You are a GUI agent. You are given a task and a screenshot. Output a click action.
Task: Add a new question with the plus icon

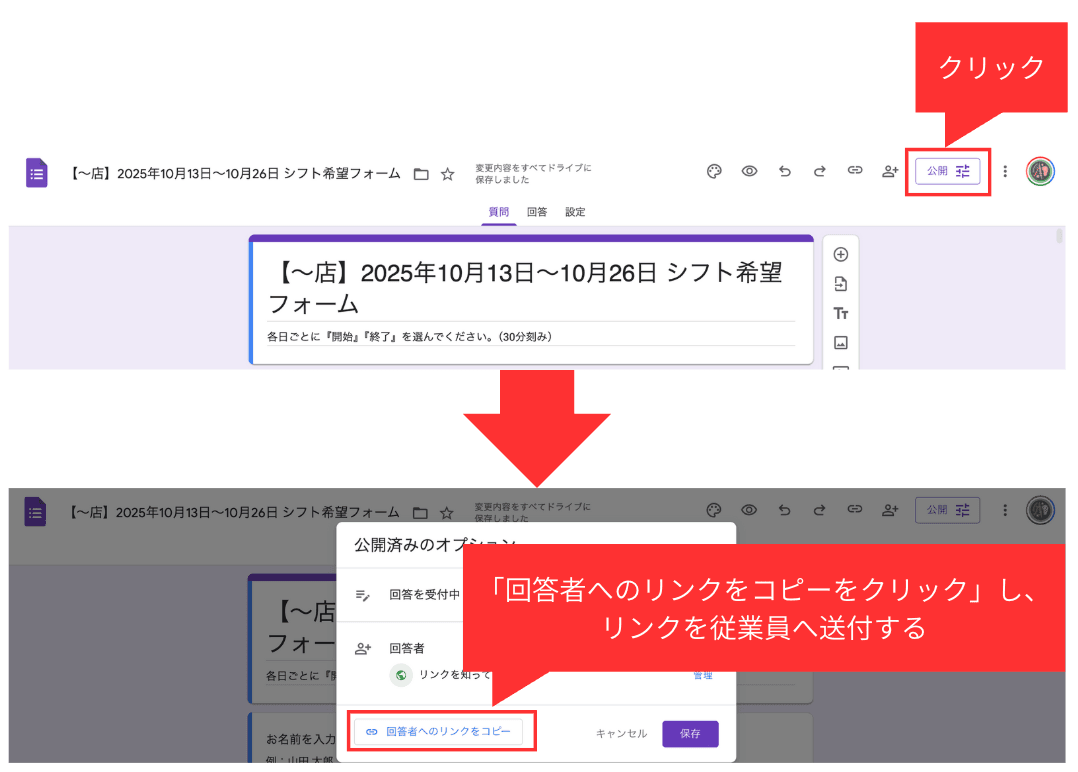pyautogui.click(x=841, y=254)
